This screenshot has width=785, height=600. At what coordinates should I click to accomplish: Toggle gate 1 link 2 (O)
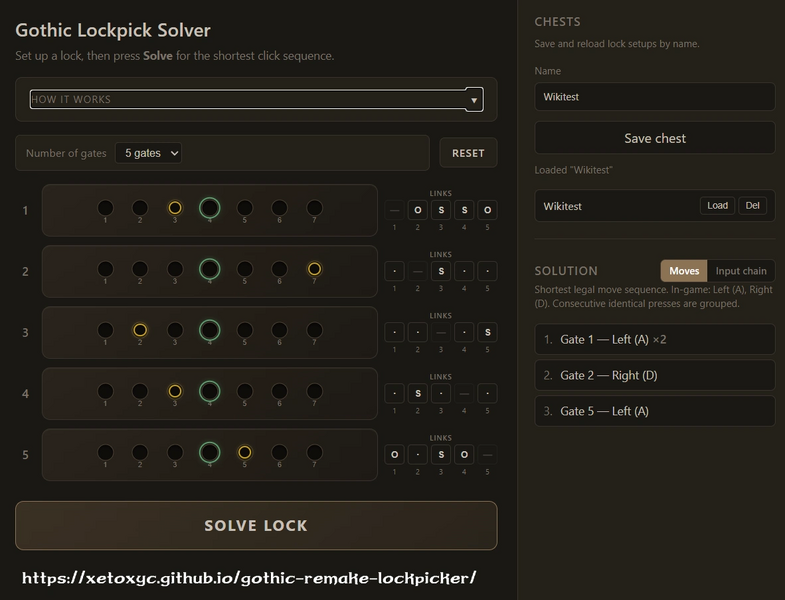418,210
